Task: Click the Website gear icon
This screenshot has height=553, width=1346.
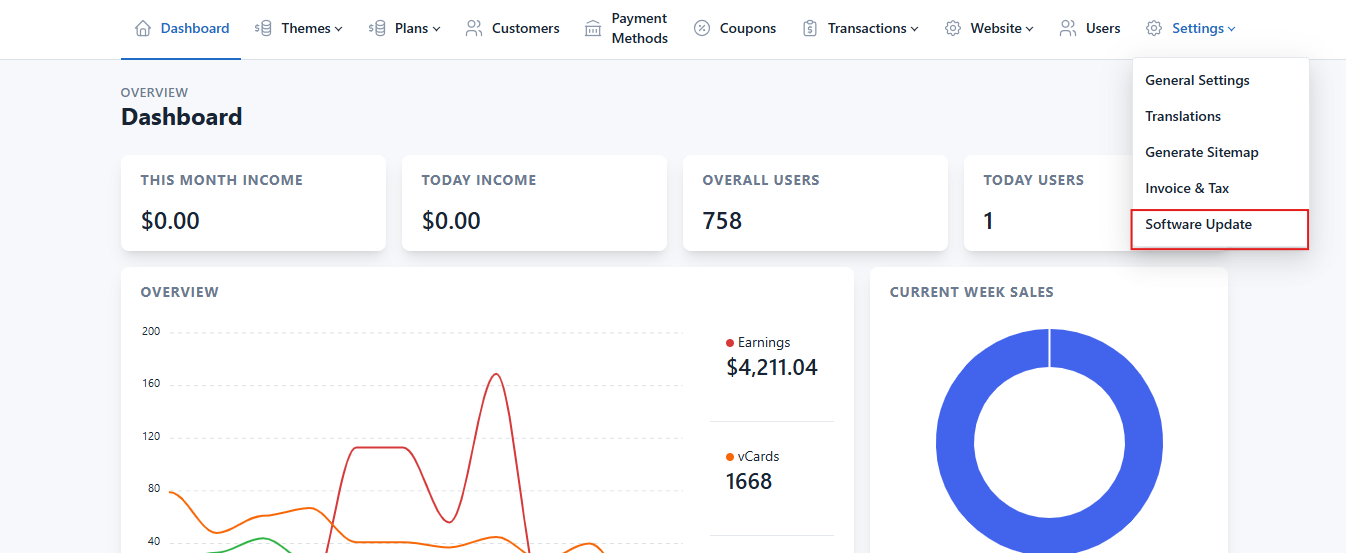Action: (x=953, y=28)
